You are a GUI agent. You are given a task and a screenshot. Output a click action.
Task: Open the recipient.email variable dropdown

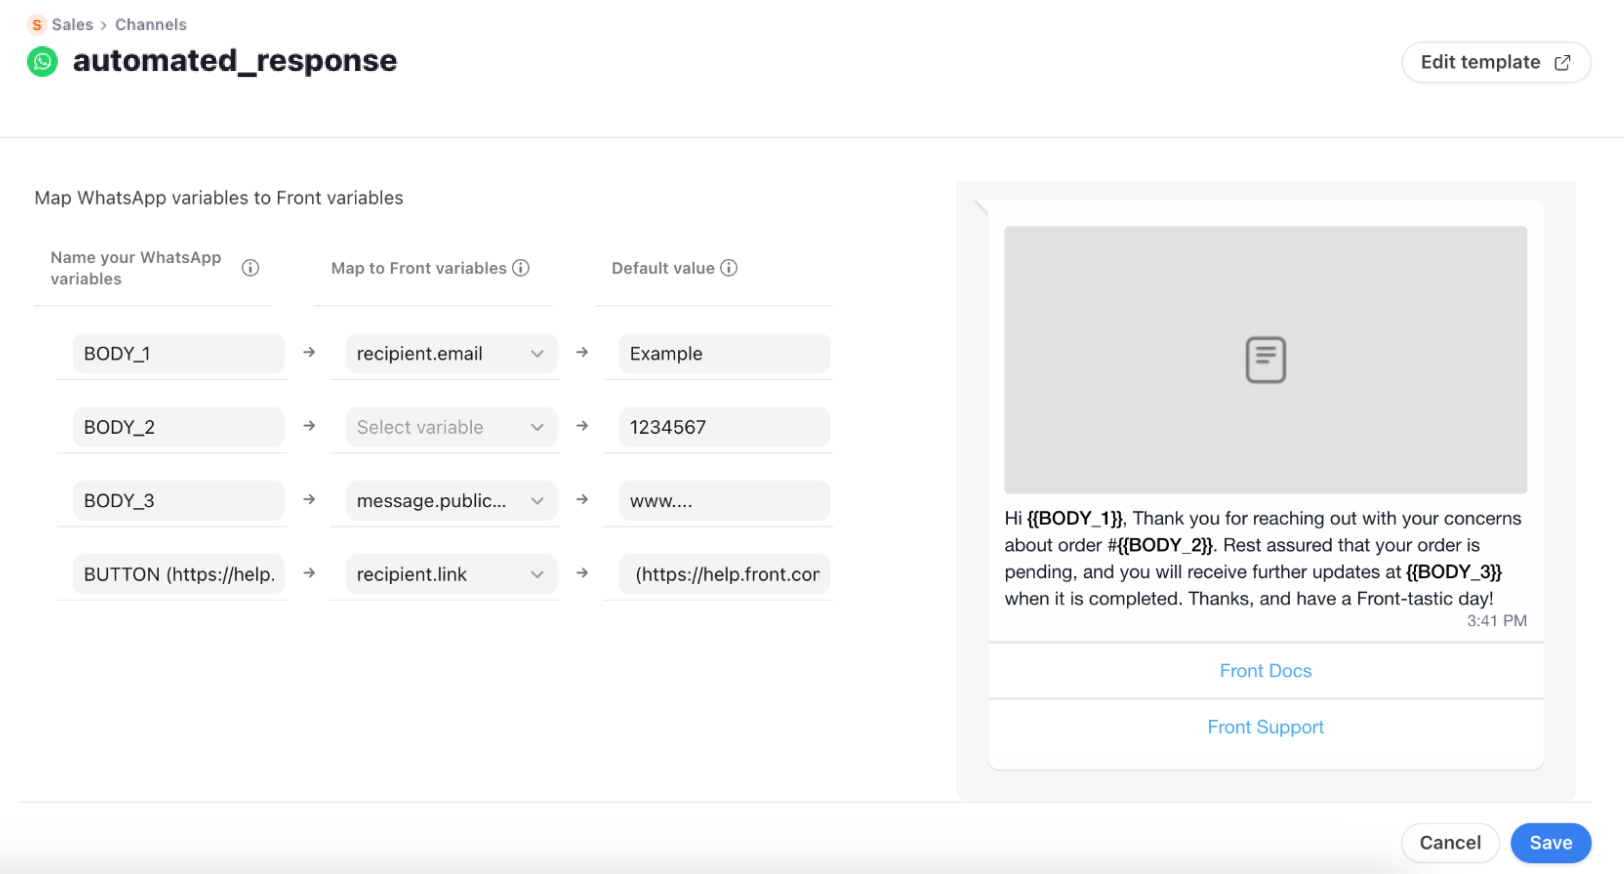coord(451,354)
